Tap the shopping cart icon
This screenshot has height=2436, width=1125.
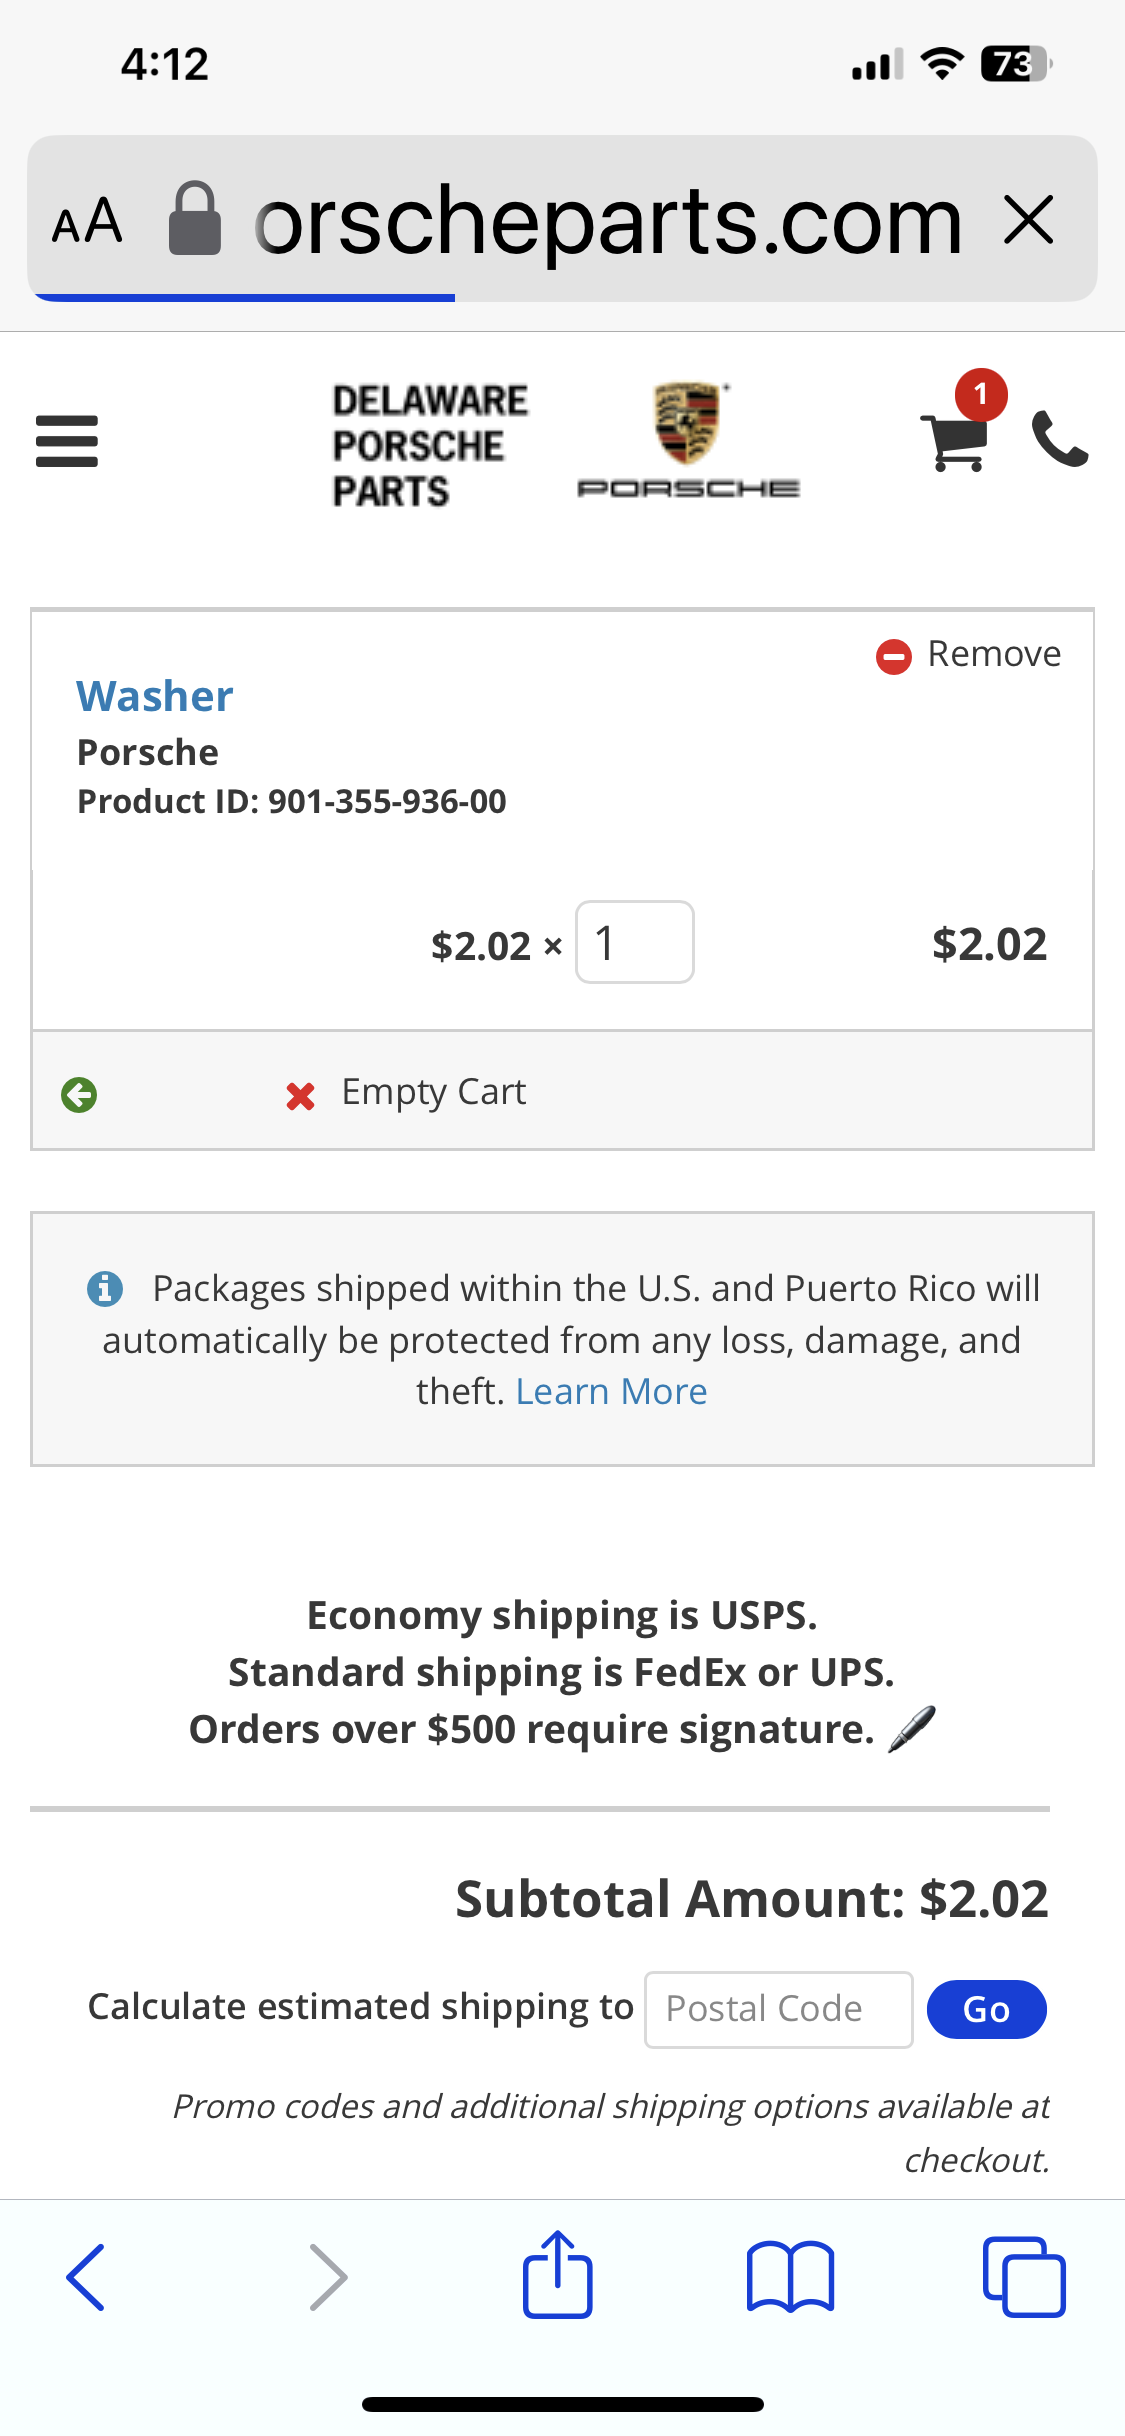(x=955, y=440)
